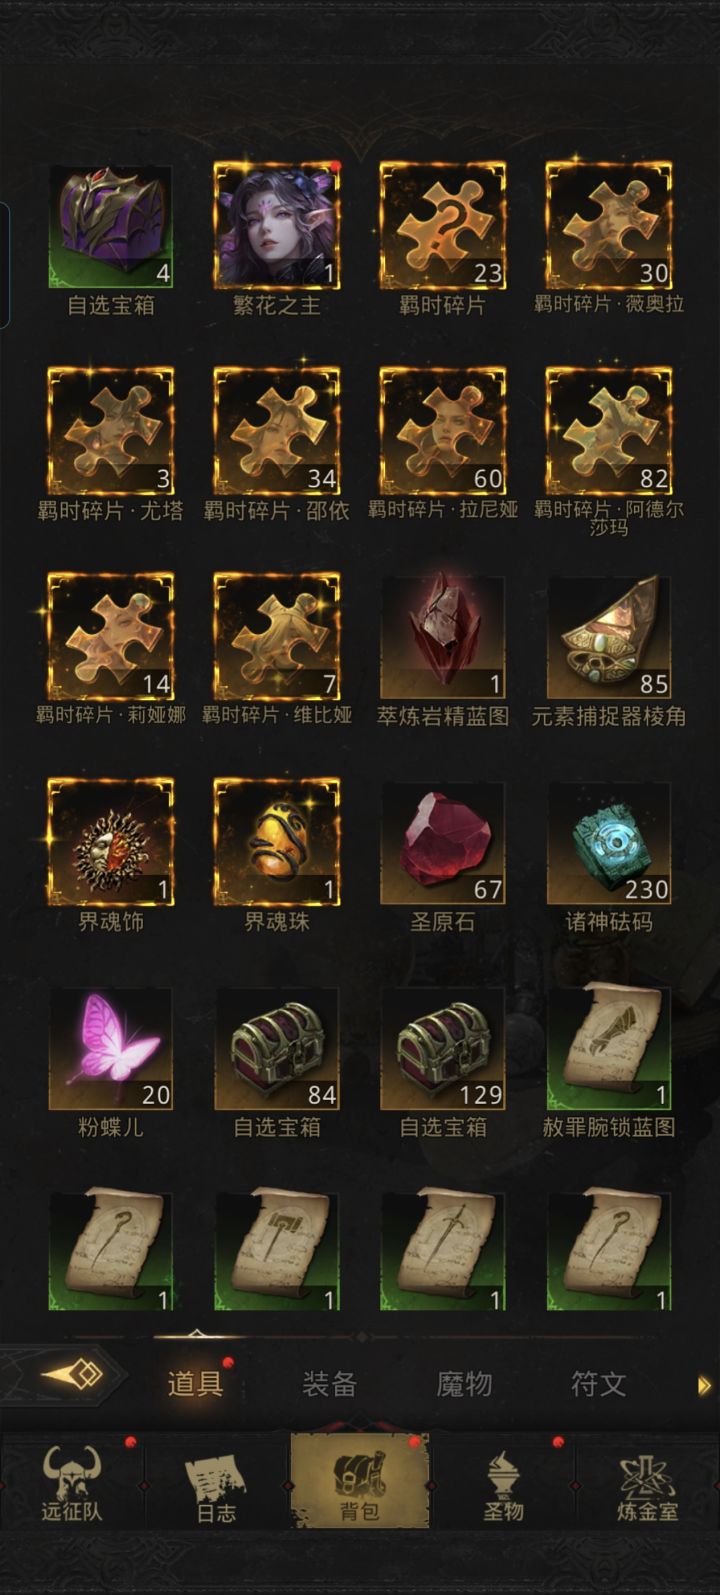
Task: Open the 赦罪腕锁蓝图 scroll item
Action: click(609, 1048)
